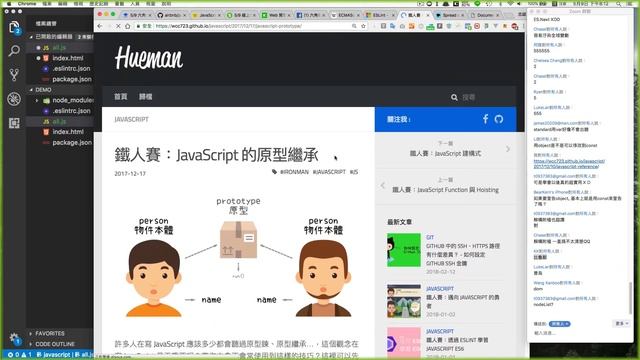Open index.html in the DEMO folder
640x360 pixels.
[x=61, y=132]
